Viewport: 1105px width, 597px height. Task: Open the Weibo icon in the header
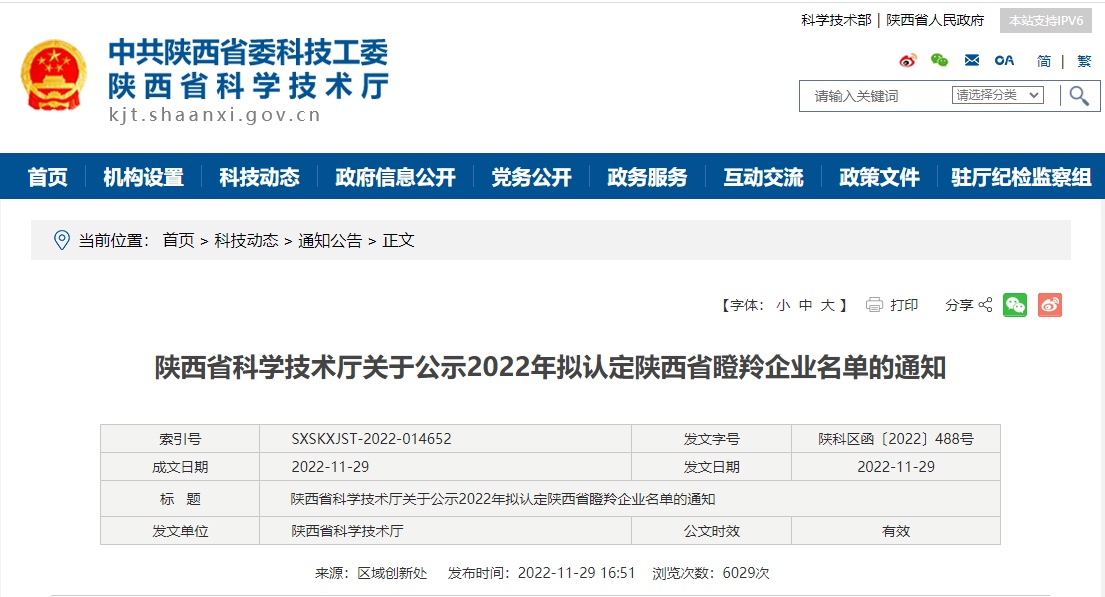tap(907, 61)
